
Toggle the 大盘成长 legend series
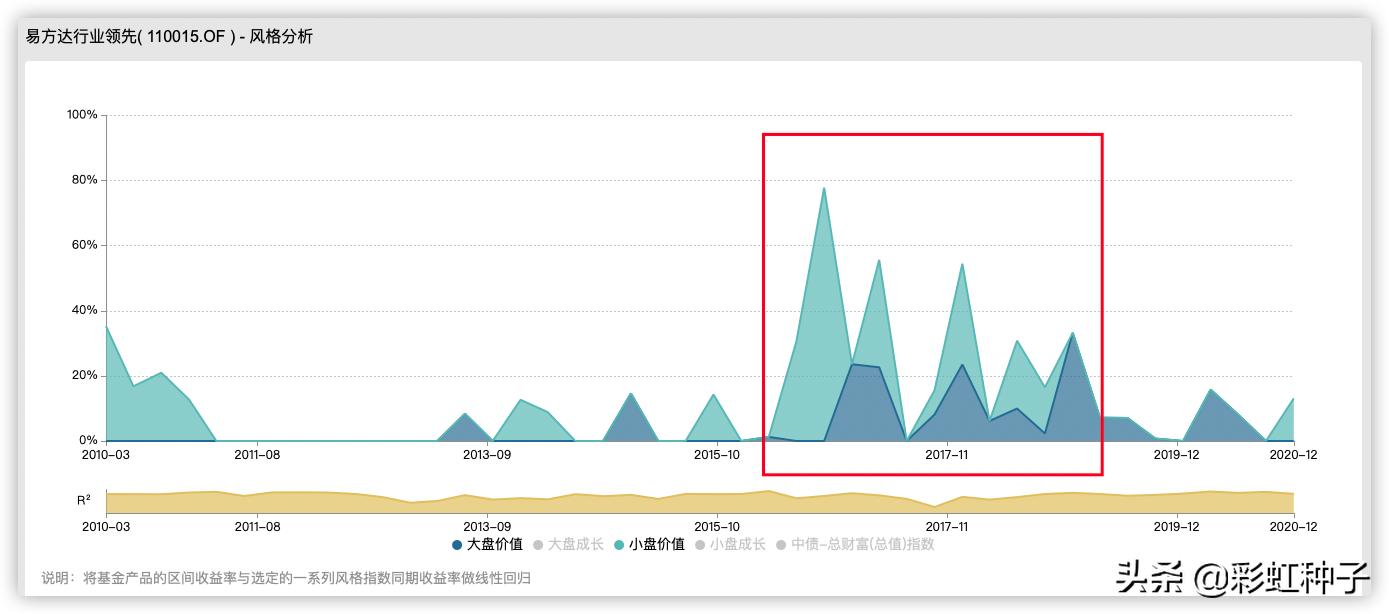pyautogui.click(x=568, y=545)
